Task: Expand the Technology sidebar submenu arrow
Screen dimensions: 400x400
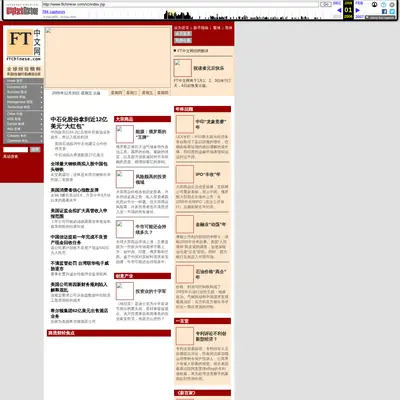Action: pyautogui.click(x=41, y=107)
